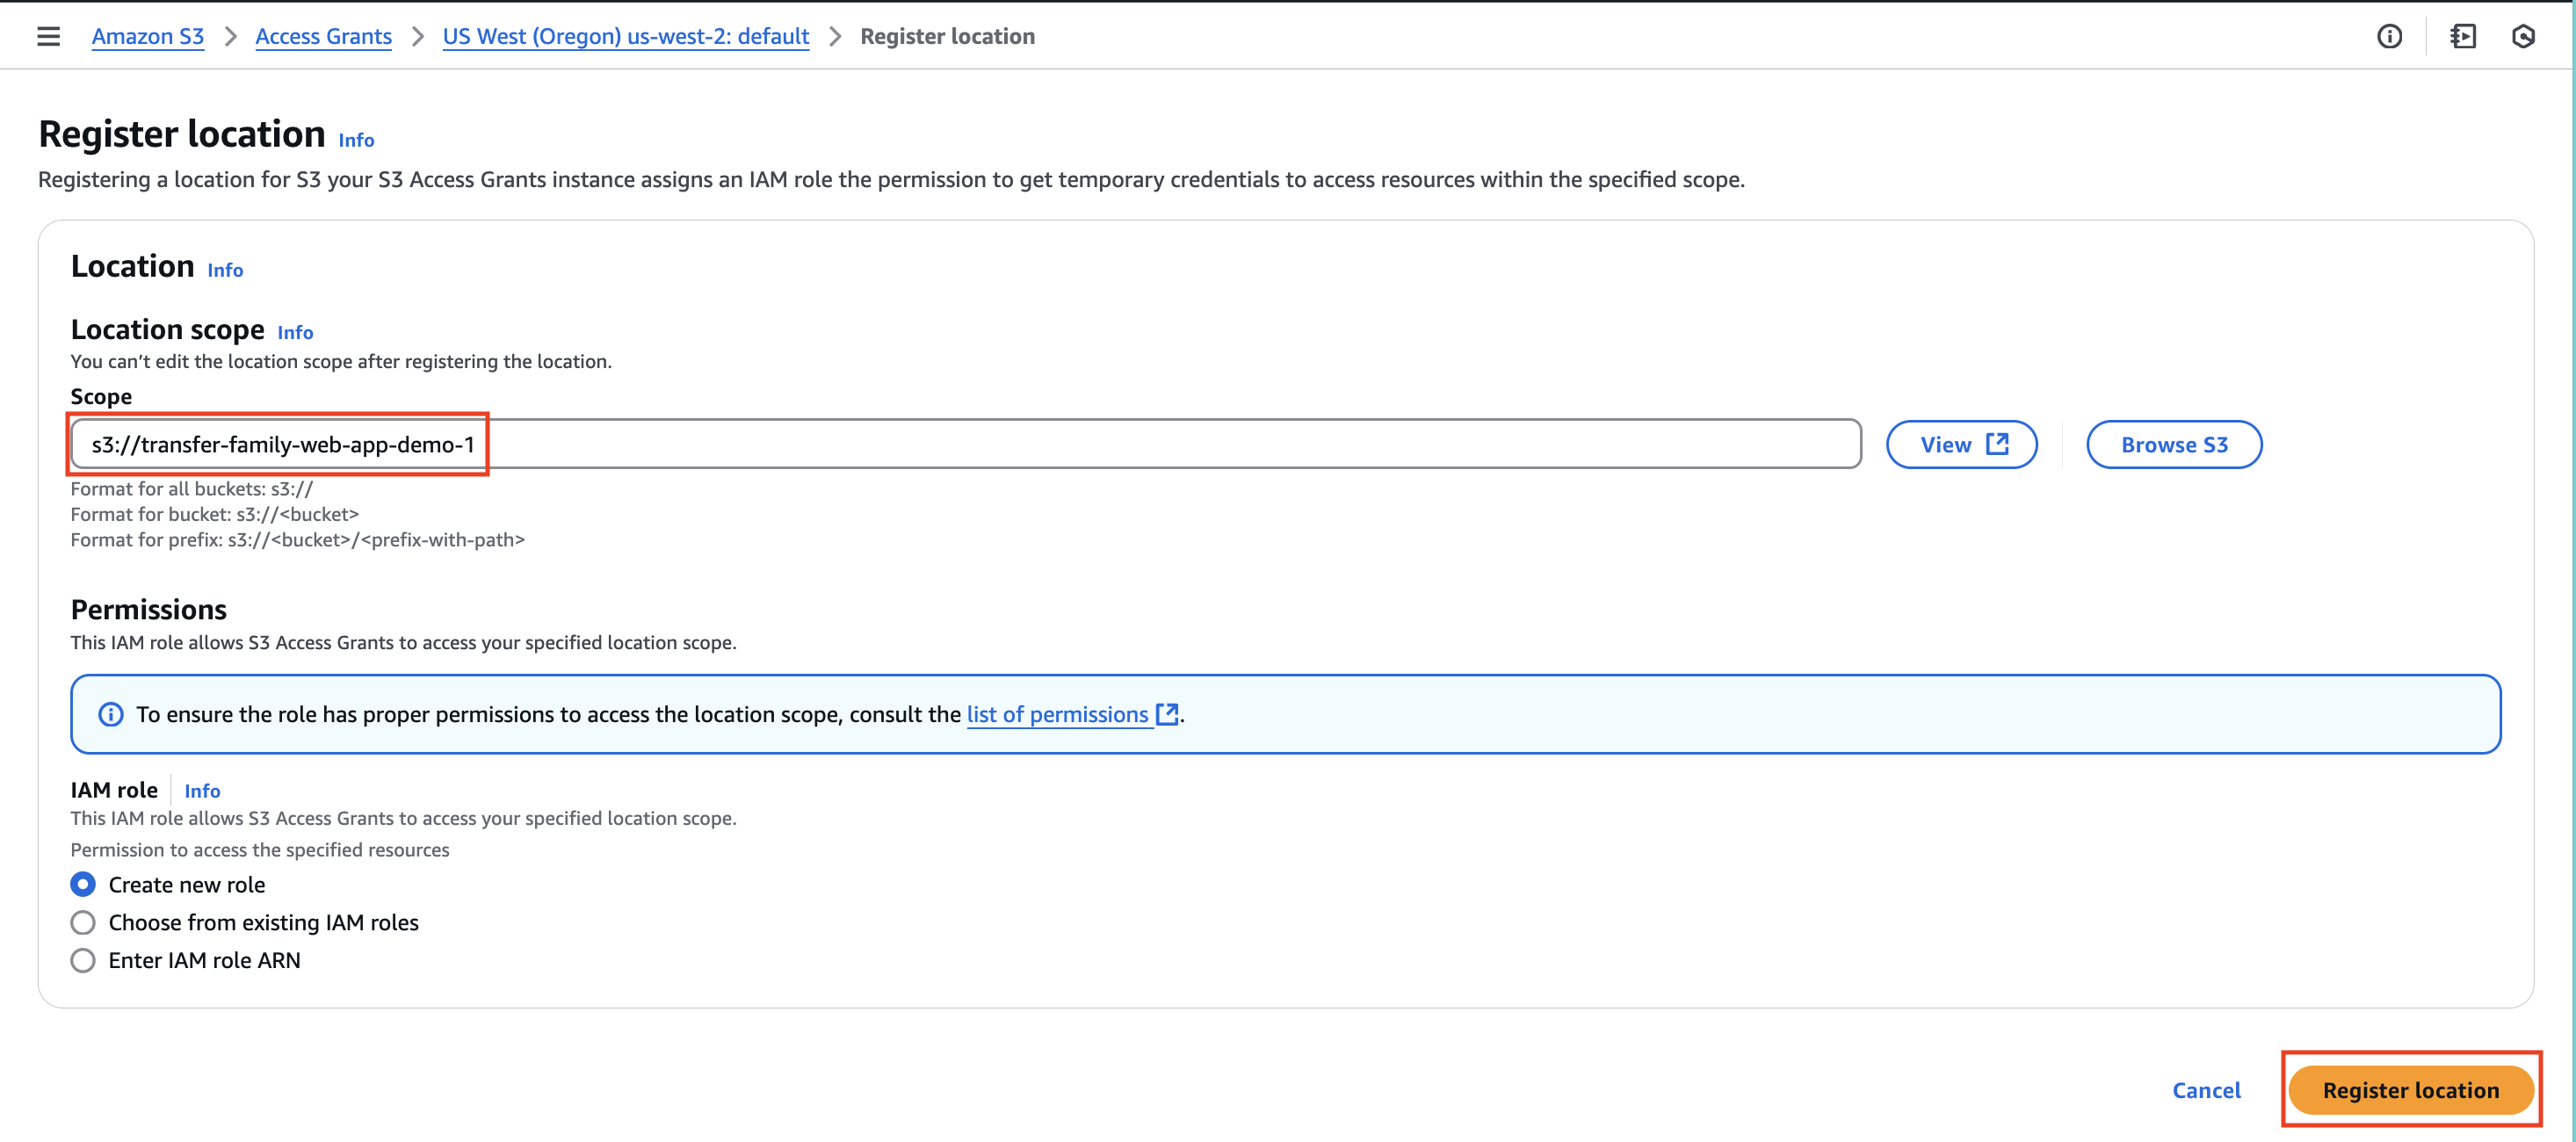Viewport: 2576px width, 1142px height.
Task: Click Info link next to Register location heading
Action: click(356, 140)
